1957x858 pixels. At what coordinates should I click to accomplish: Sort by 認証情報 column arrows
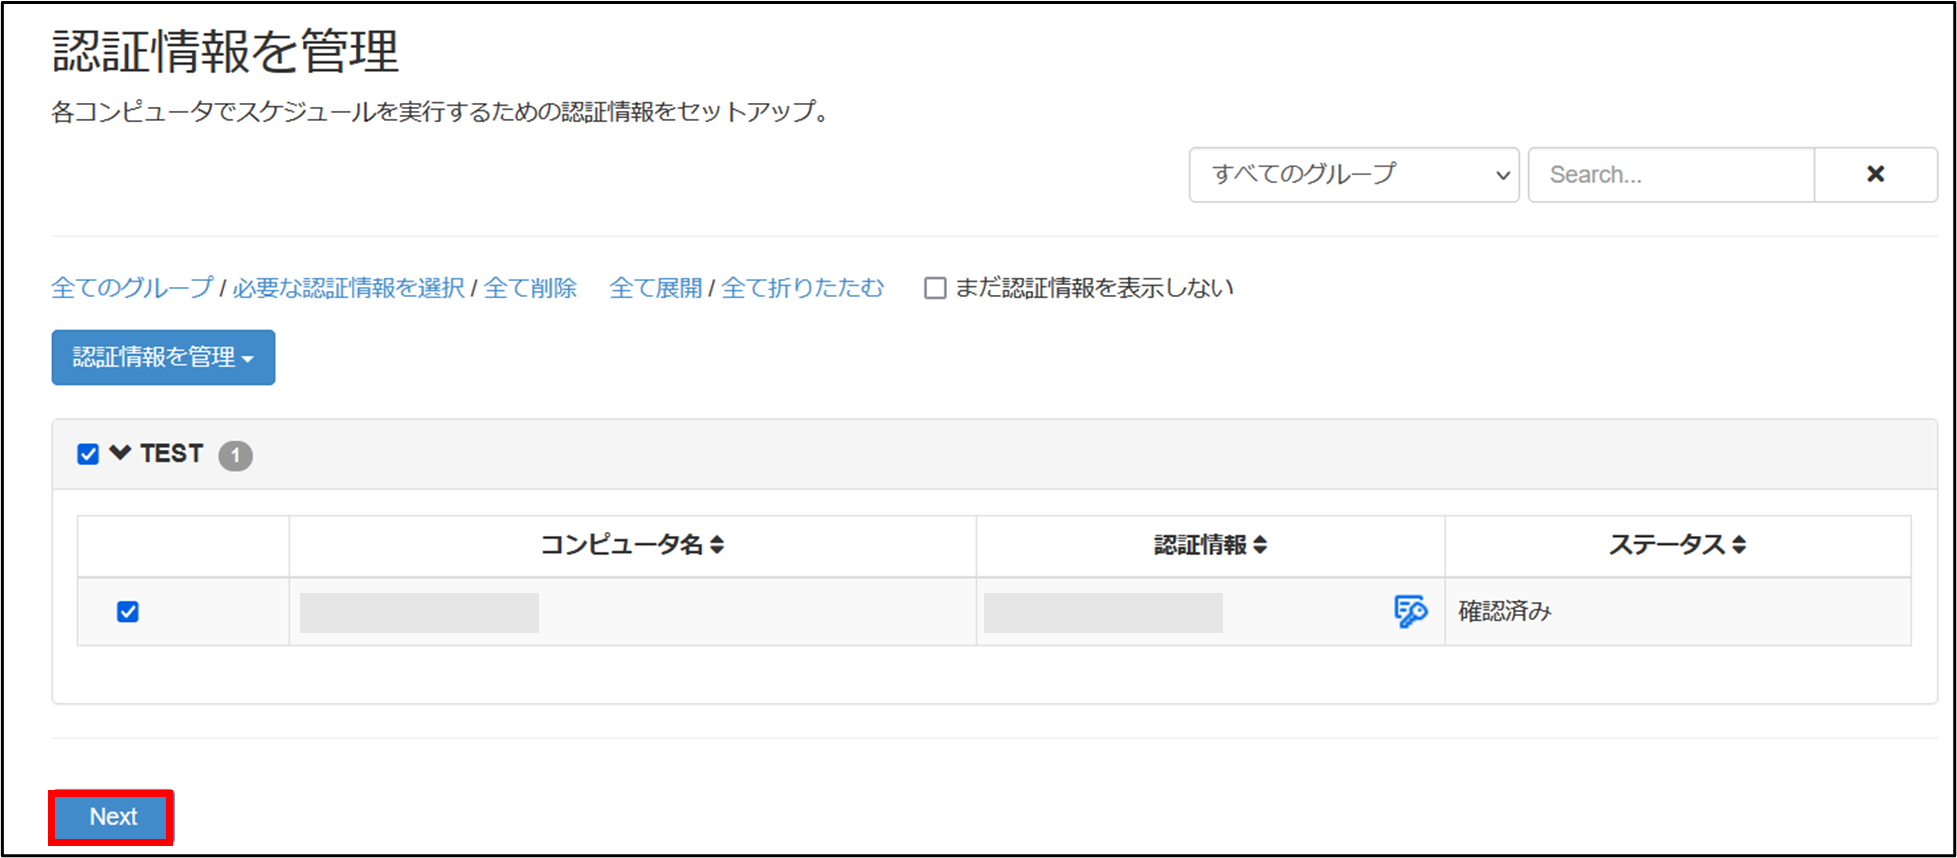(1260, 545)
